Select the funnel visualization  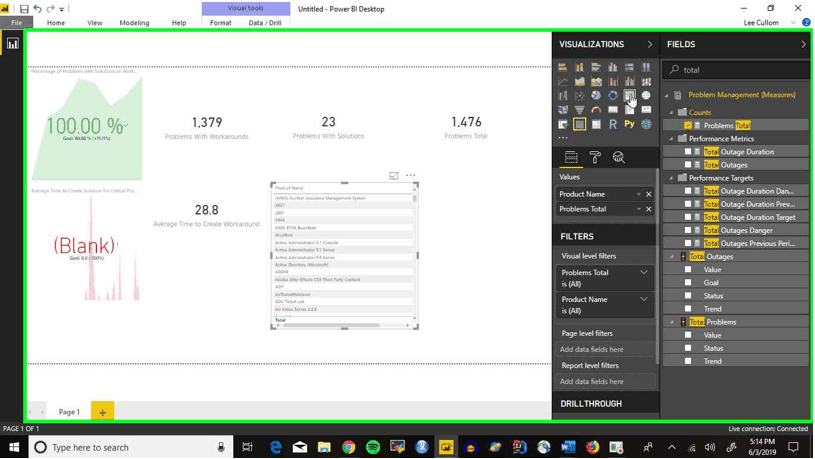(579, 110)
